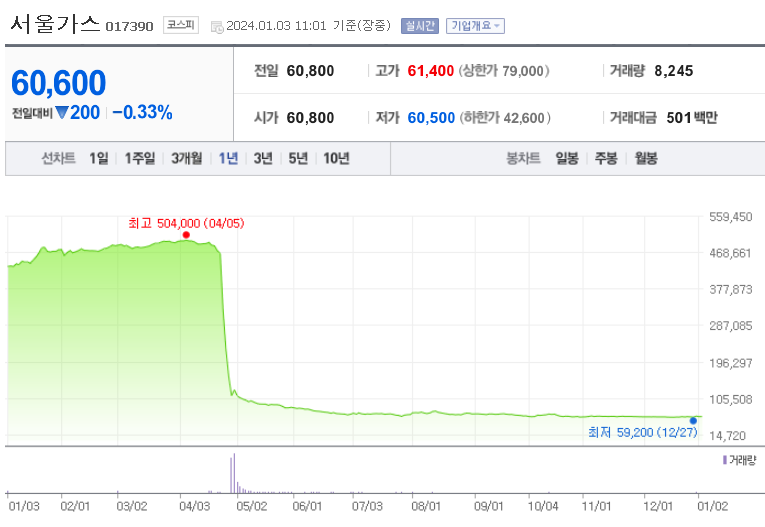
Task: Click the 시가 60,800 value
Action: pyautogui.click(x=310, y=118)
